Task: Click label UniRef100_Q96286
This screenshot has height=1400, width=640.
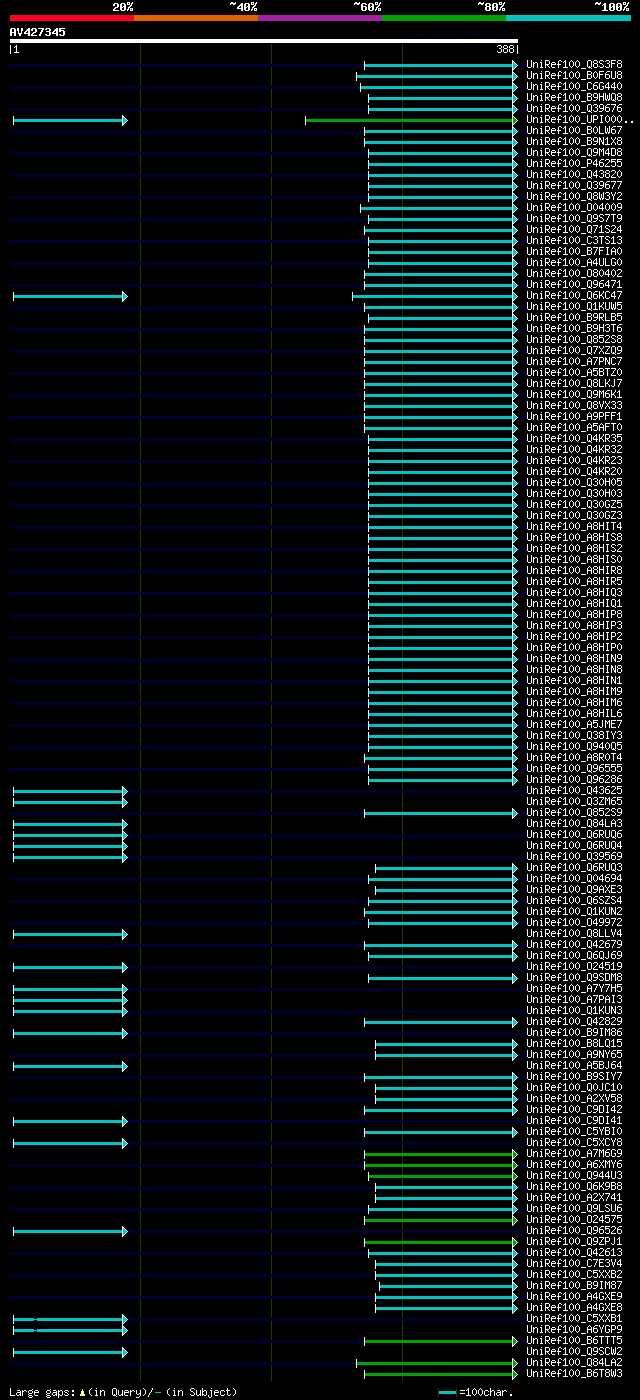Action: coord(574,779)
